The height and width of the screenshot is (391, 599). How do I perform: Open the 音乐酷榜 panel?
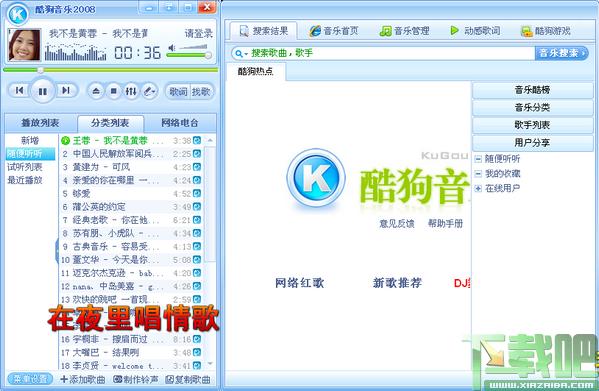point(533,90)
